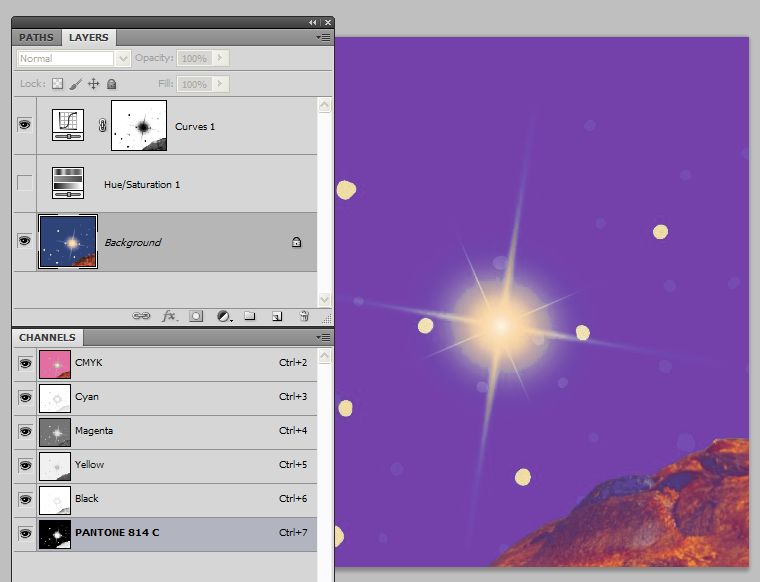The height and width of the screenshot is (582, 760).
Task: Add a layer mask
Action: tap(196, 316)
